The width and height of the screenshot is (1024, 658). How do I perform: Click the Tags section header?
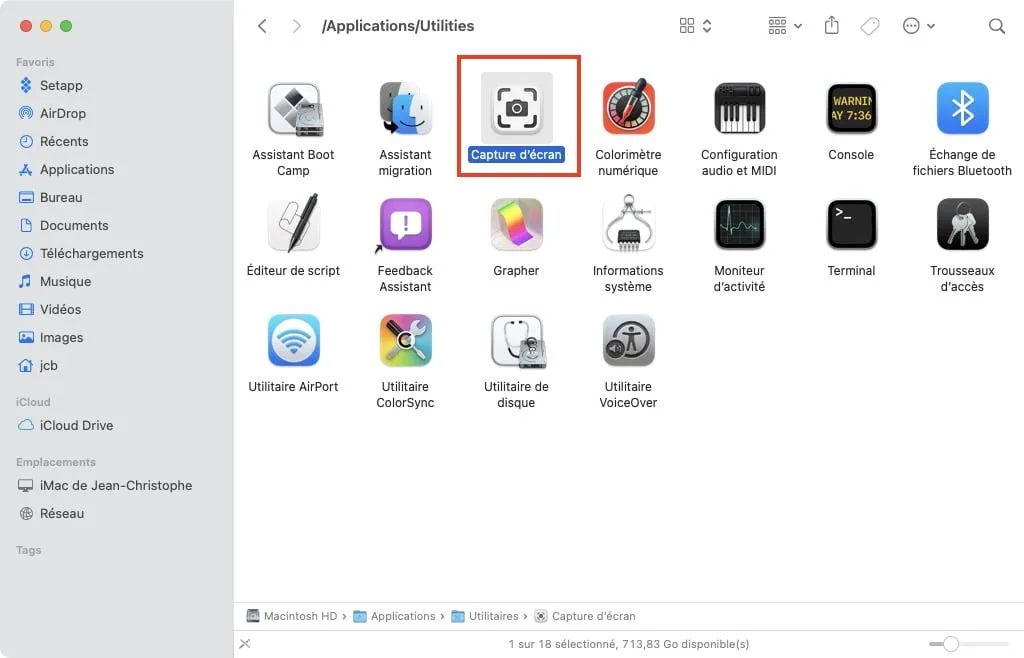(x=29, y=551)
